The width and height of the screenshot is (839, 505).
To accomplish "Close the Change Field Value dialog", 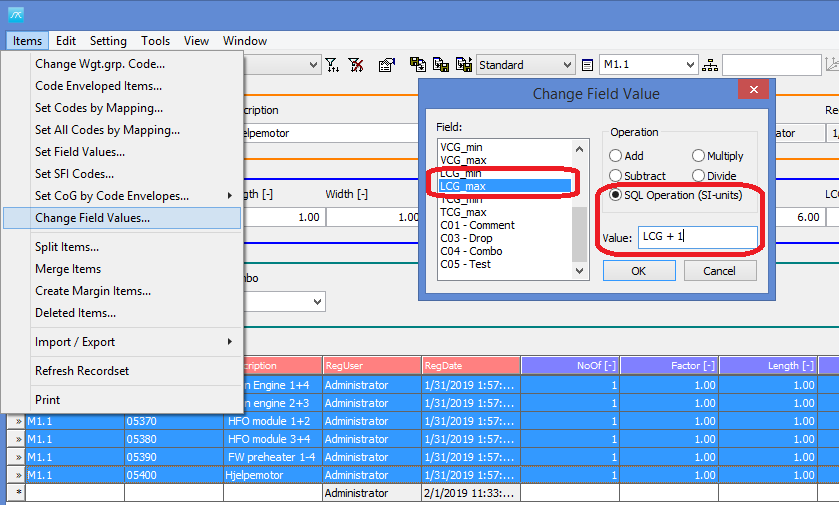I will point(753,89).
